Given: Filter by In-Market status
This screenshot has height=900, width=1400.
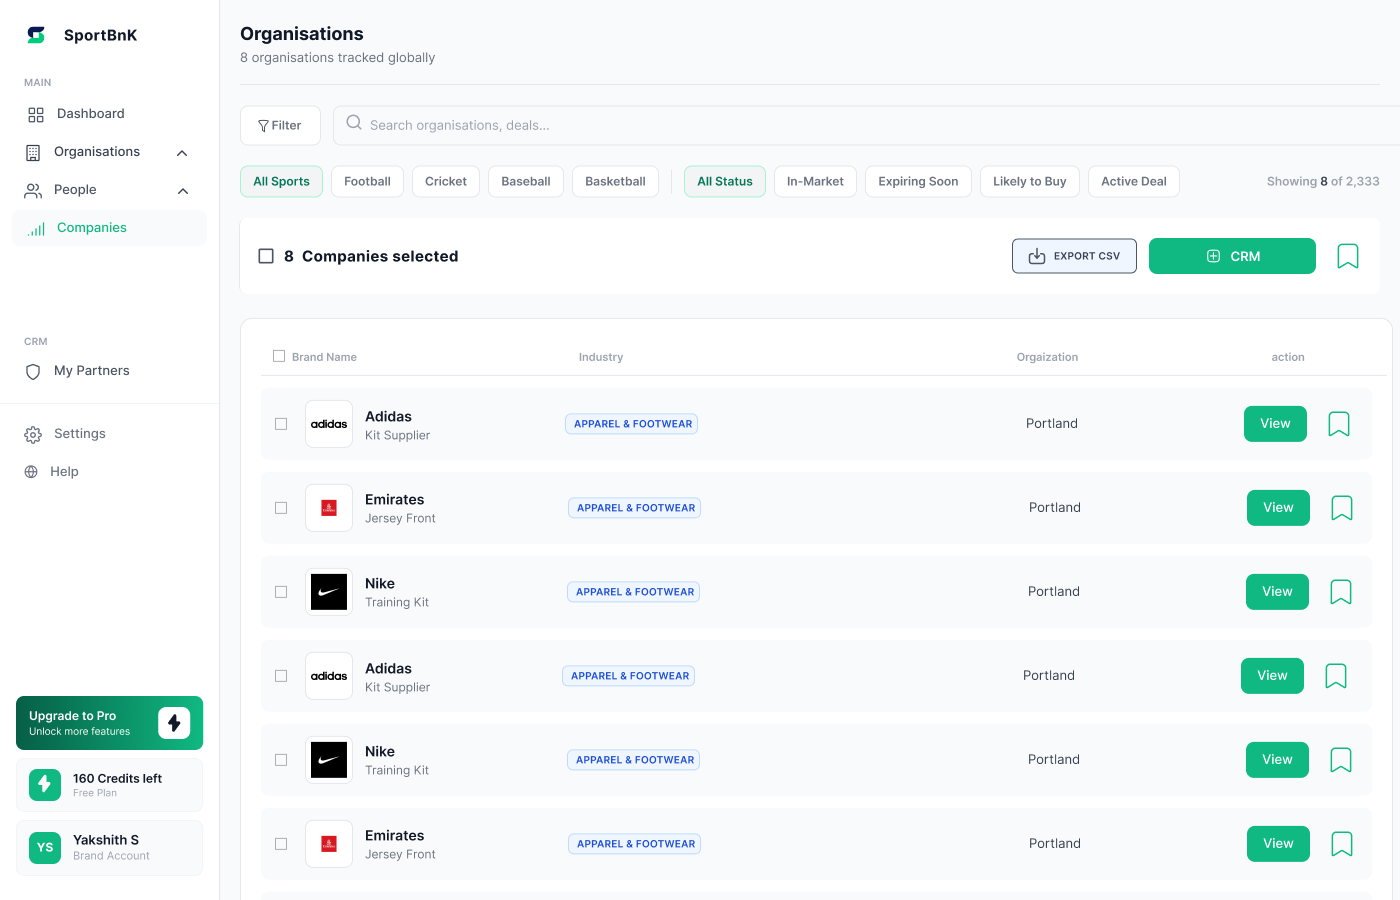Looking at the screenshot, I should pos(815,181).
